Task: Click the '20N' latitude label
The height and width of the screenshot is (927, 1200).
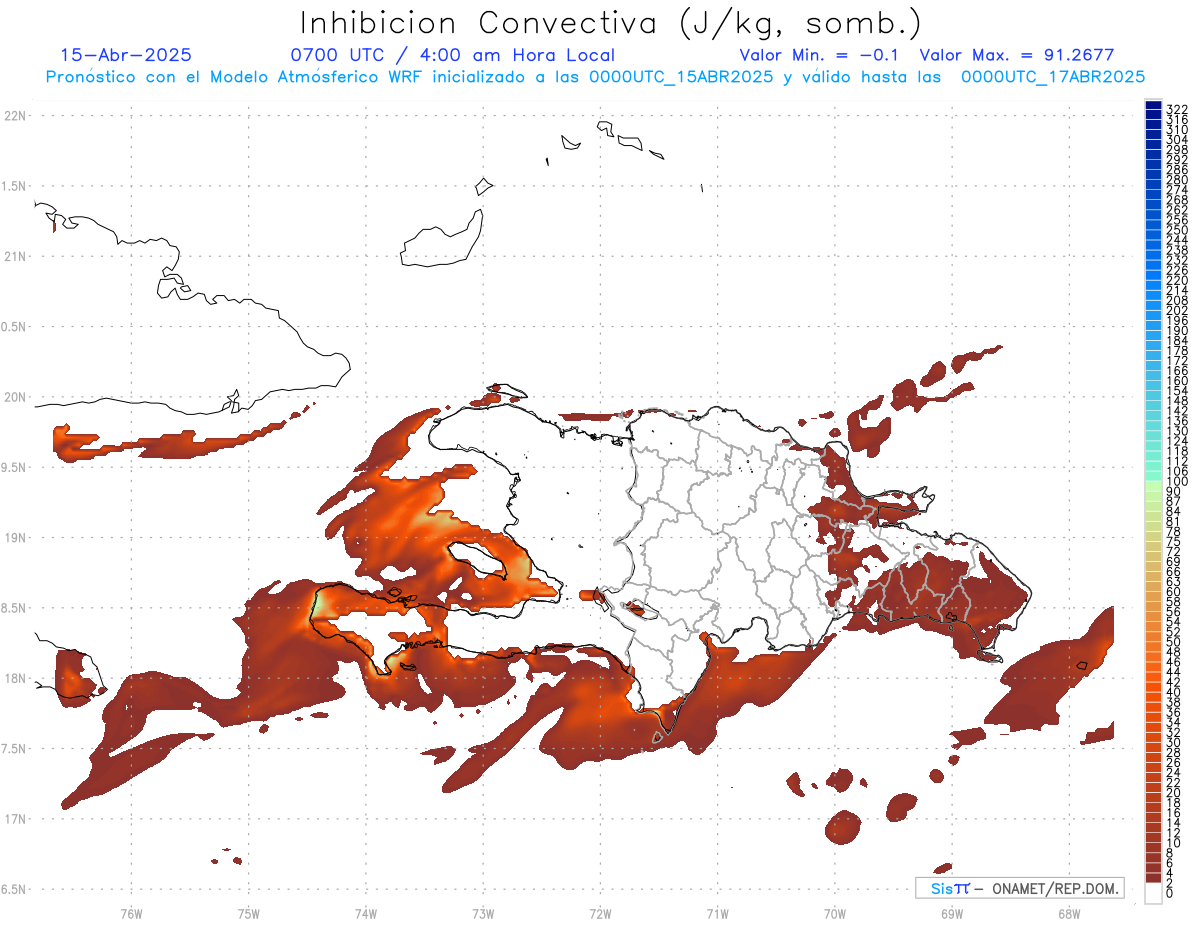Action: pyautogui.click(x=15, y=397)
